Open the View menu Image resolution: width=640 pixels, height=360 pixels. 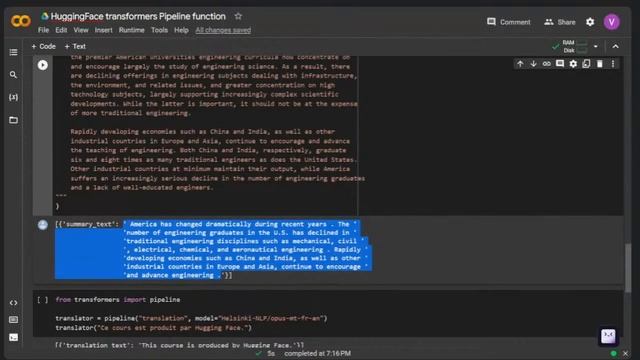pyautogui.click(x=81, y=30)
